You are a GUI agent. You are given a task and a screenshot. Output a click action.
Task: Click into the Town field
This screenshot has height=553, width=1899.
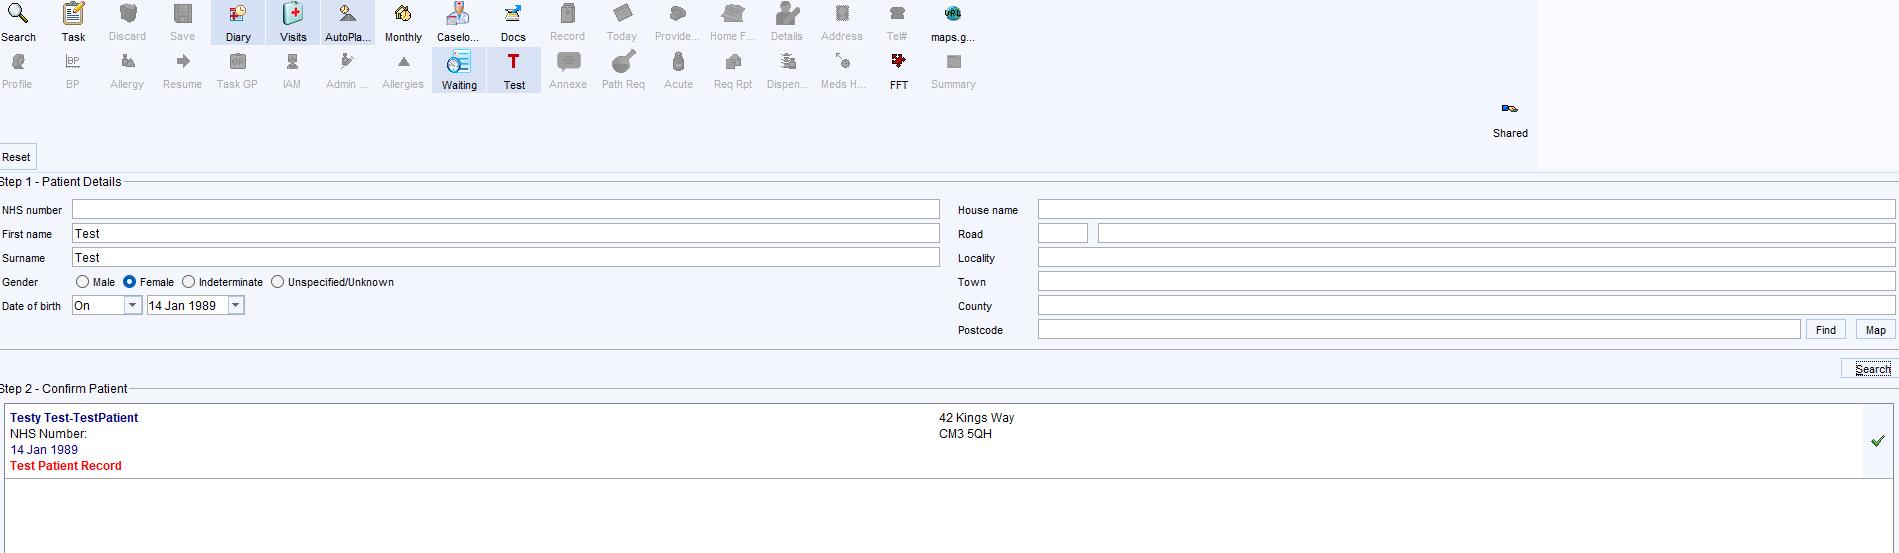[1466, 281]
